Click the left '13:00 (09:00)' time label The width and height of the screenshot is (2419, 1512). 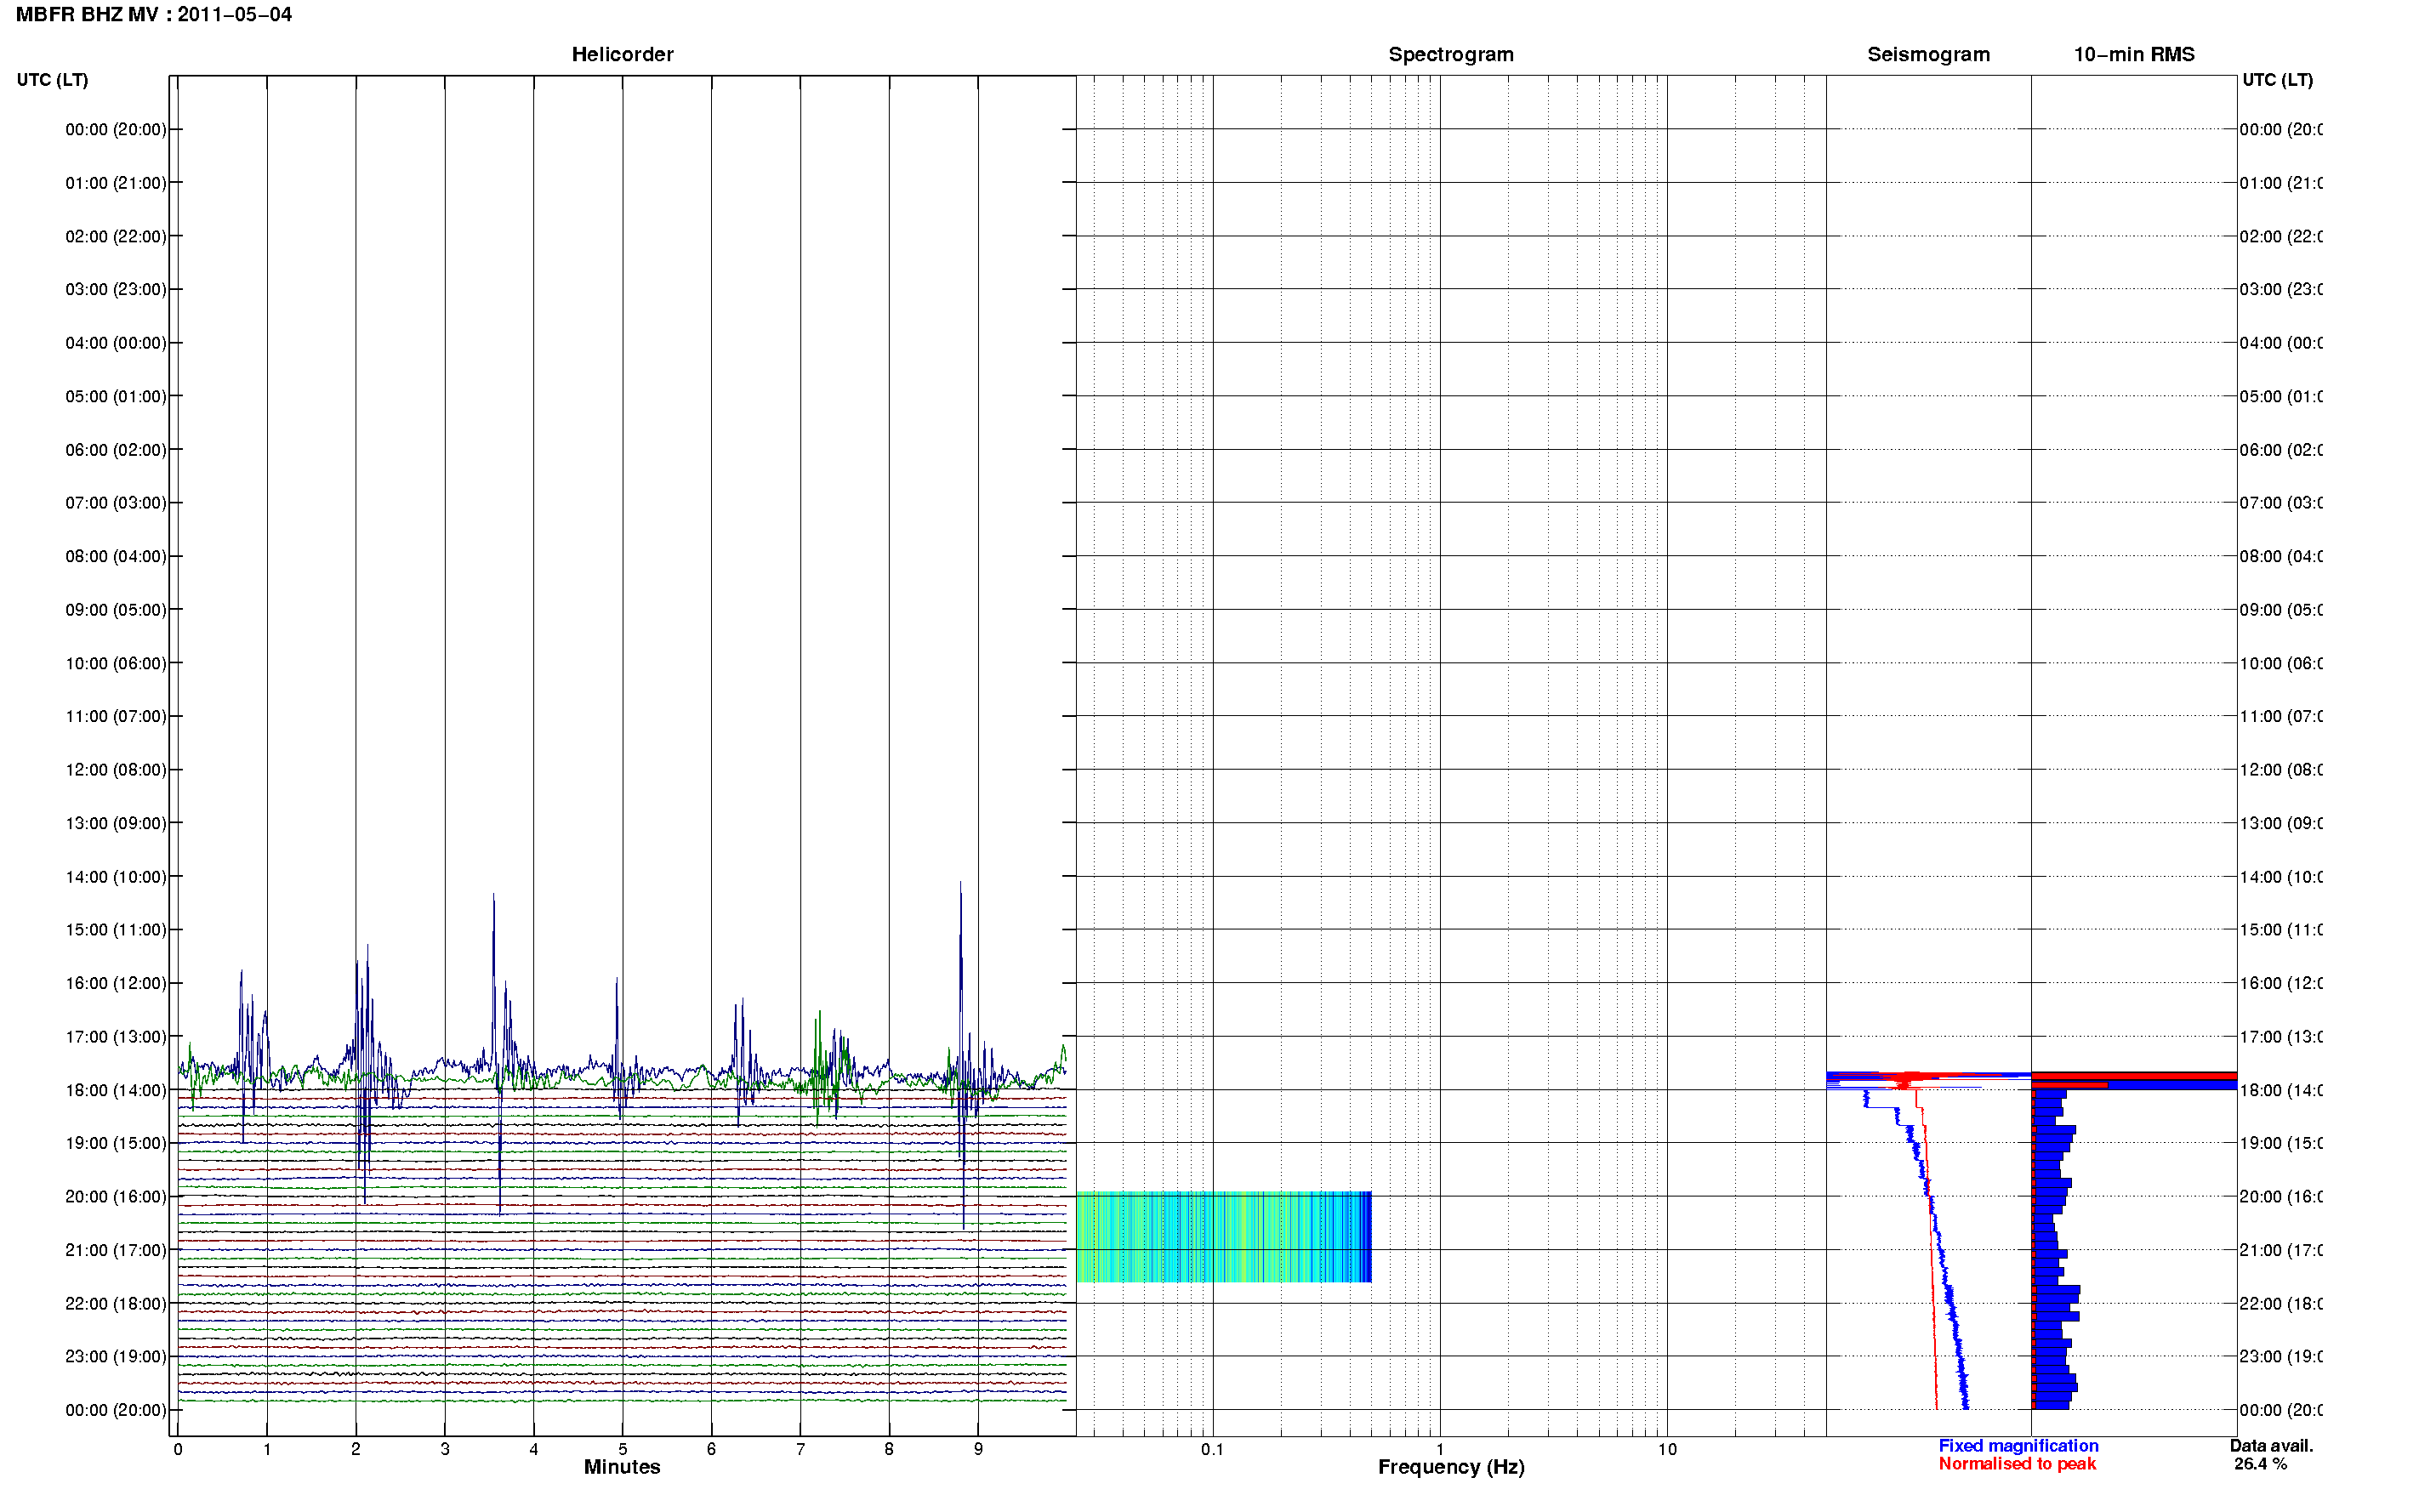pyautogui.click(x=116, y=823)
